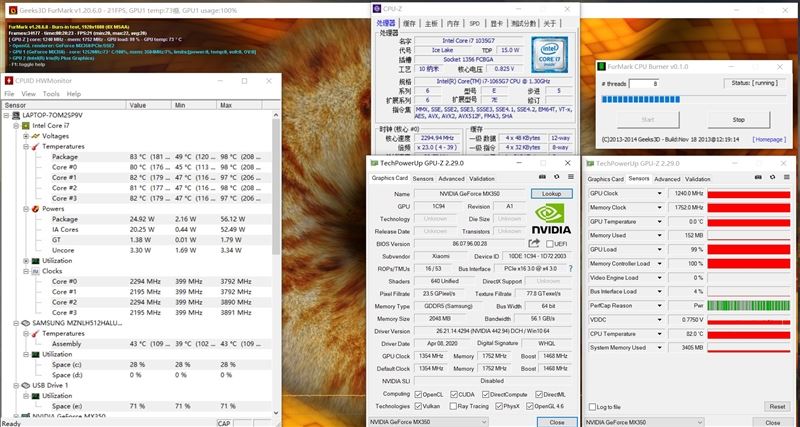Viewport: 800px width, 427px height.
Task: Click the Intel Core i7 chip icon in HWMonitor tree
Action: click(26, 125)
